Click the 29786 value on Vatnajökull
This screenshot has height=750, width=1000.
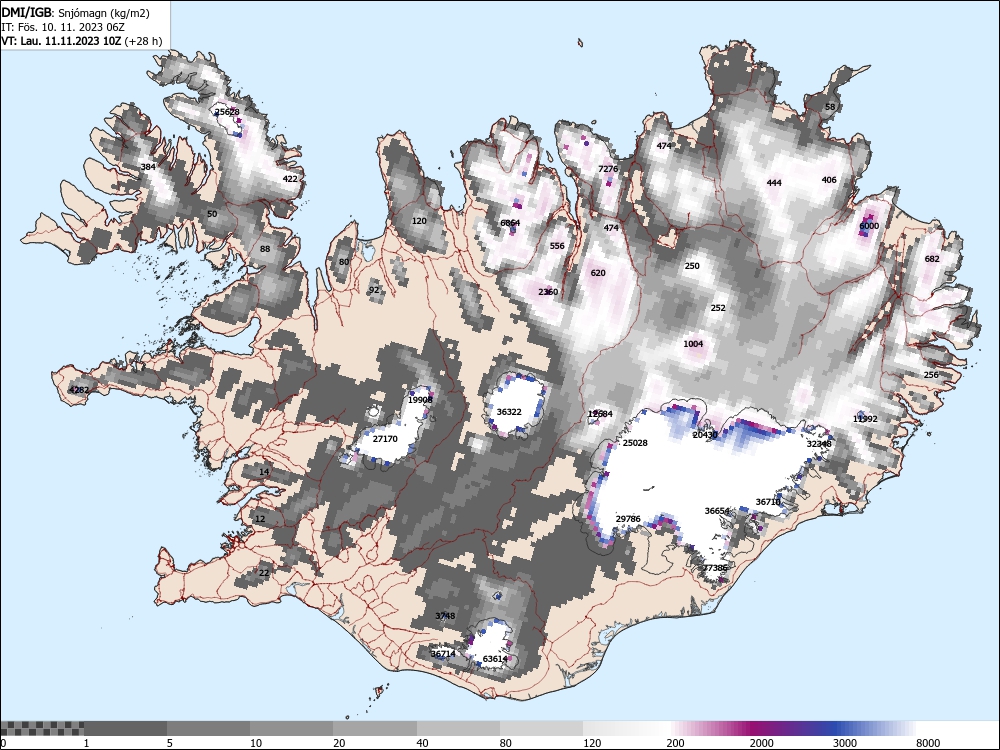click(x=628, y=518)
